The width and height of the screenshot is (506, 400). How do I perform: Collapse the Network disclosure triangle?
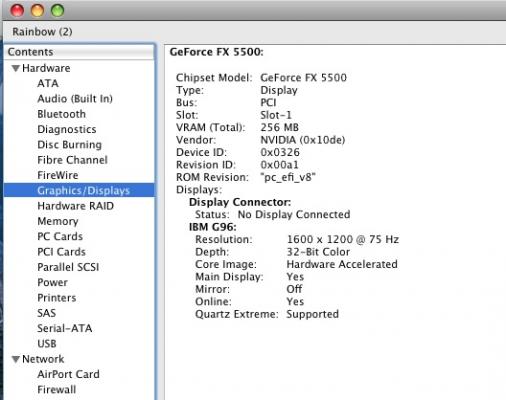coord(15,359)
